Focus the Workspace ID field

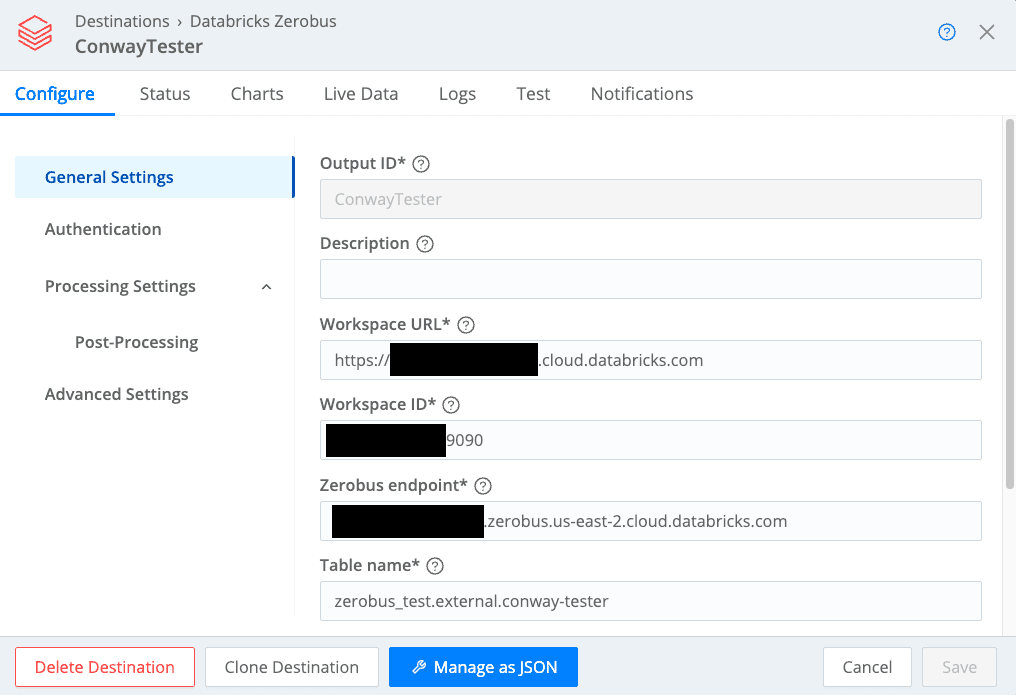[x=651, y=440]
